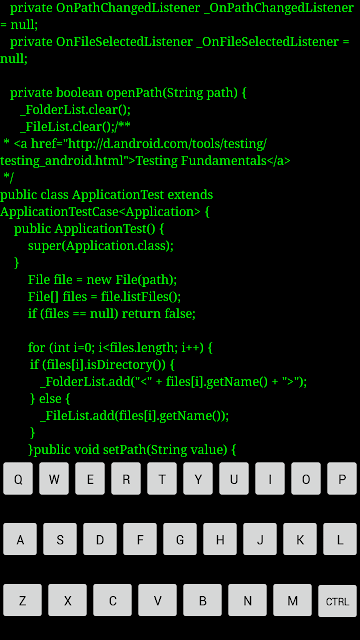Viewport: 360px width, 640px height.
Task: Tap the H key
Action: pyautogui.click(x=220, y=539)
